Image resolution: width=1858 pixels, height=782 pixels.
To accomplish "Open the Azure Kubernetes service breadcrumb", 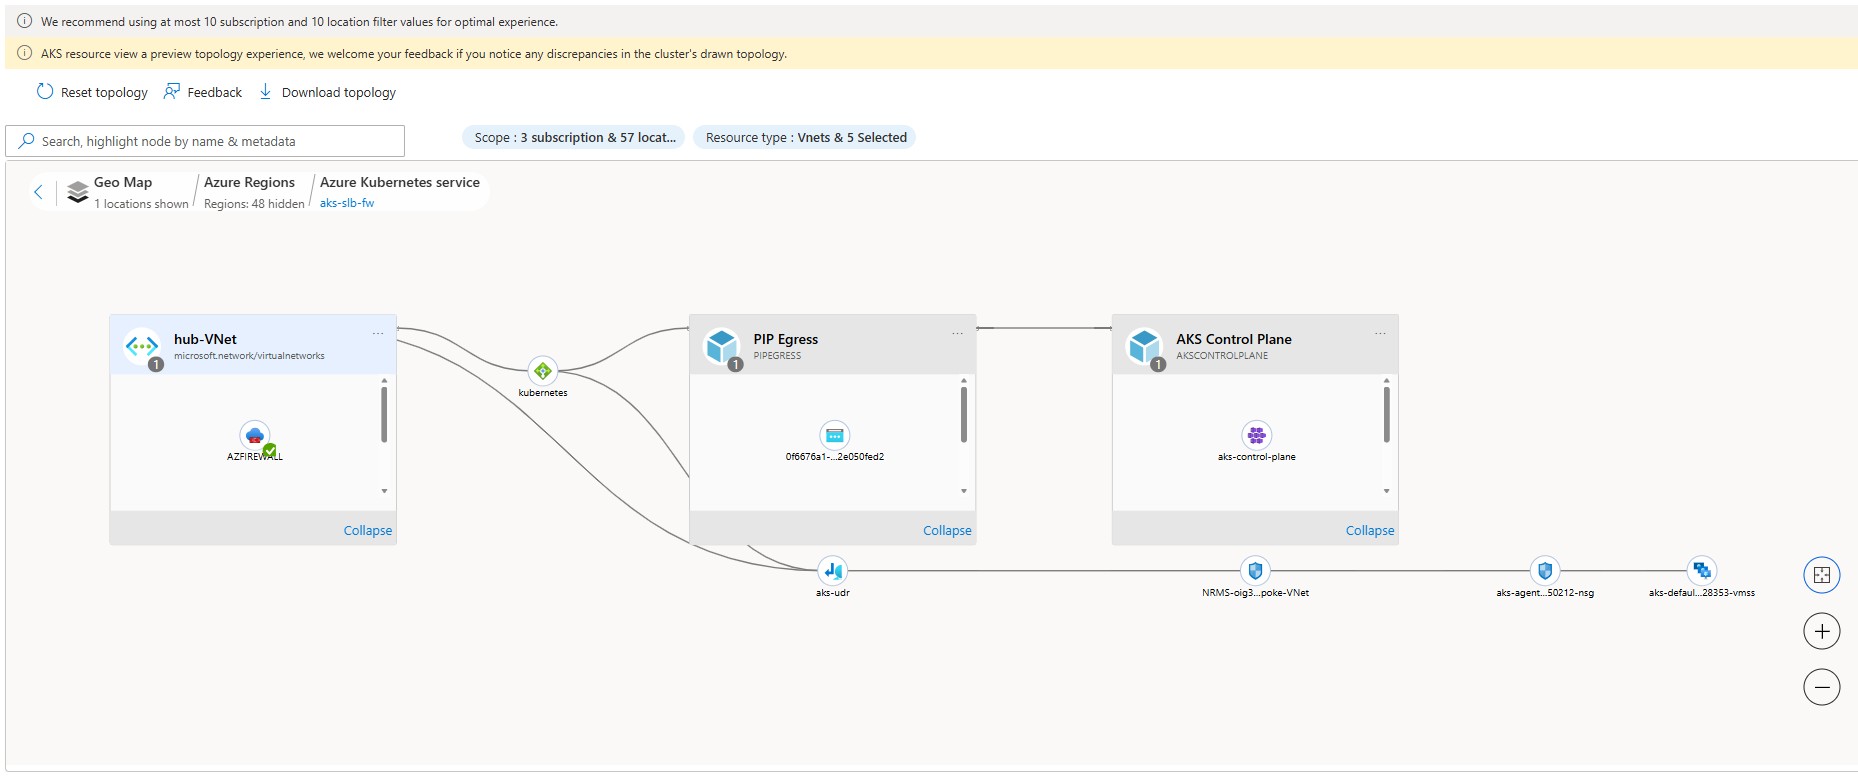I will [400, 182].
